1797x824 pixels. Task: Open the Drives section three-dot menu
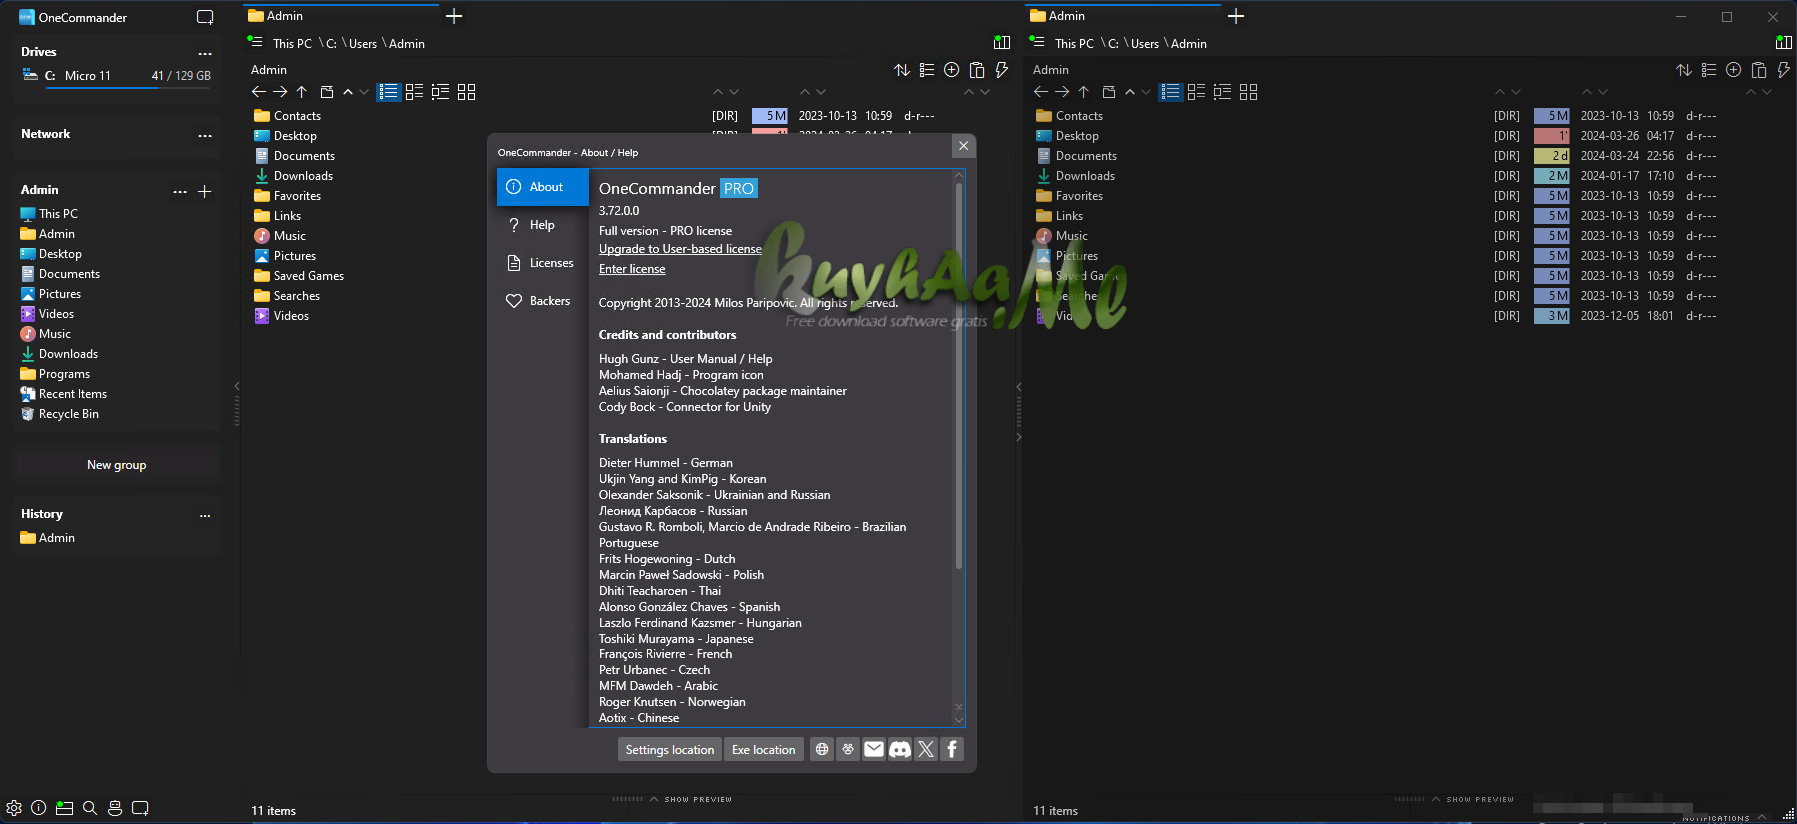click(x=205, y=53)
